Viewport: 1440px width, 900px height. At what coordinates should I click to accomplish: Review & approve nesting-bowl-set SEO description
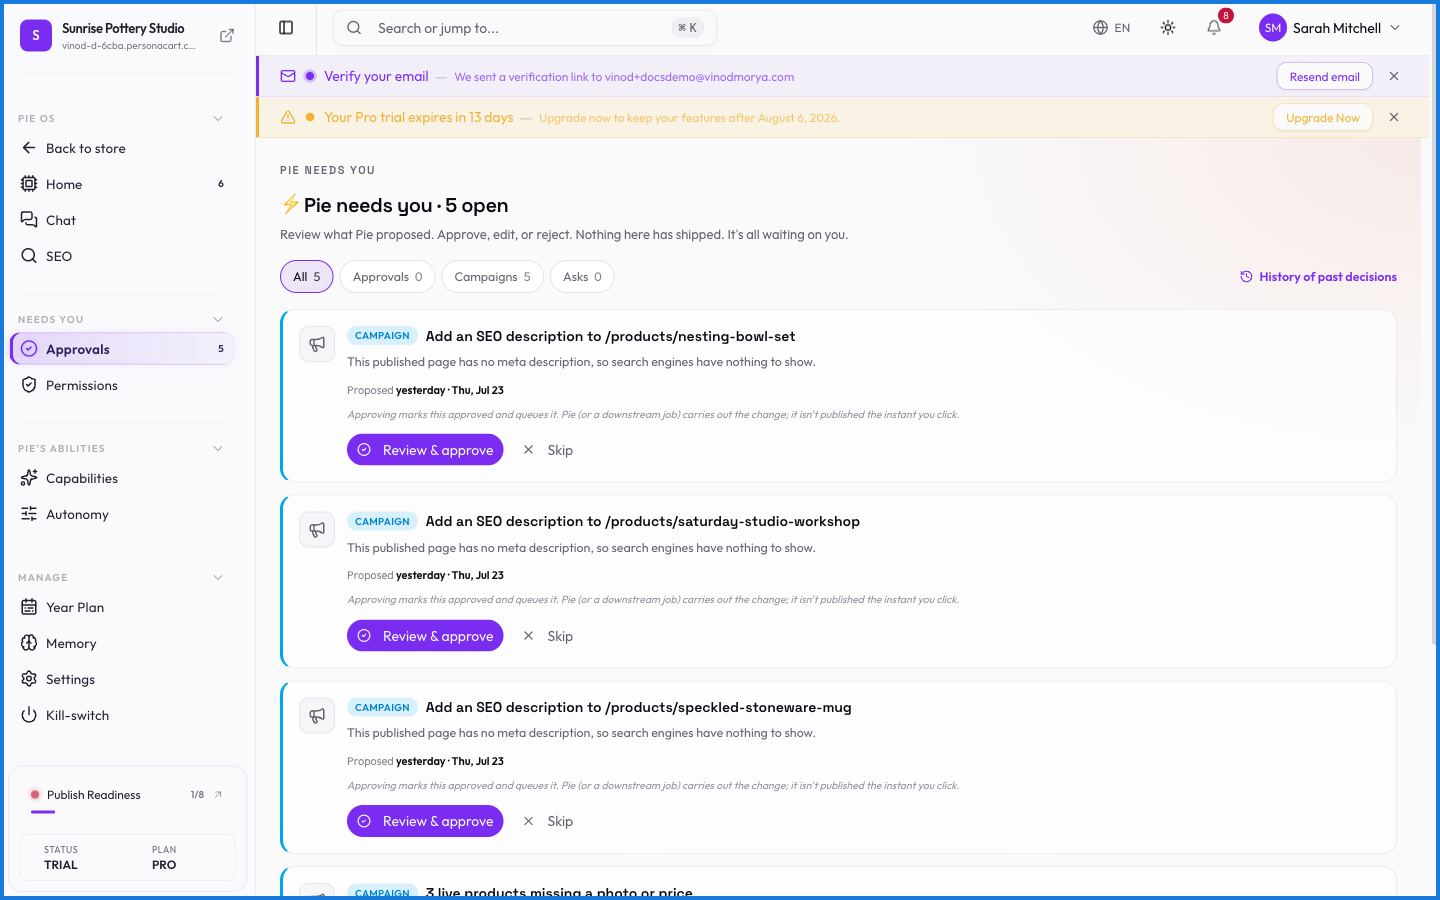[425, 450]
